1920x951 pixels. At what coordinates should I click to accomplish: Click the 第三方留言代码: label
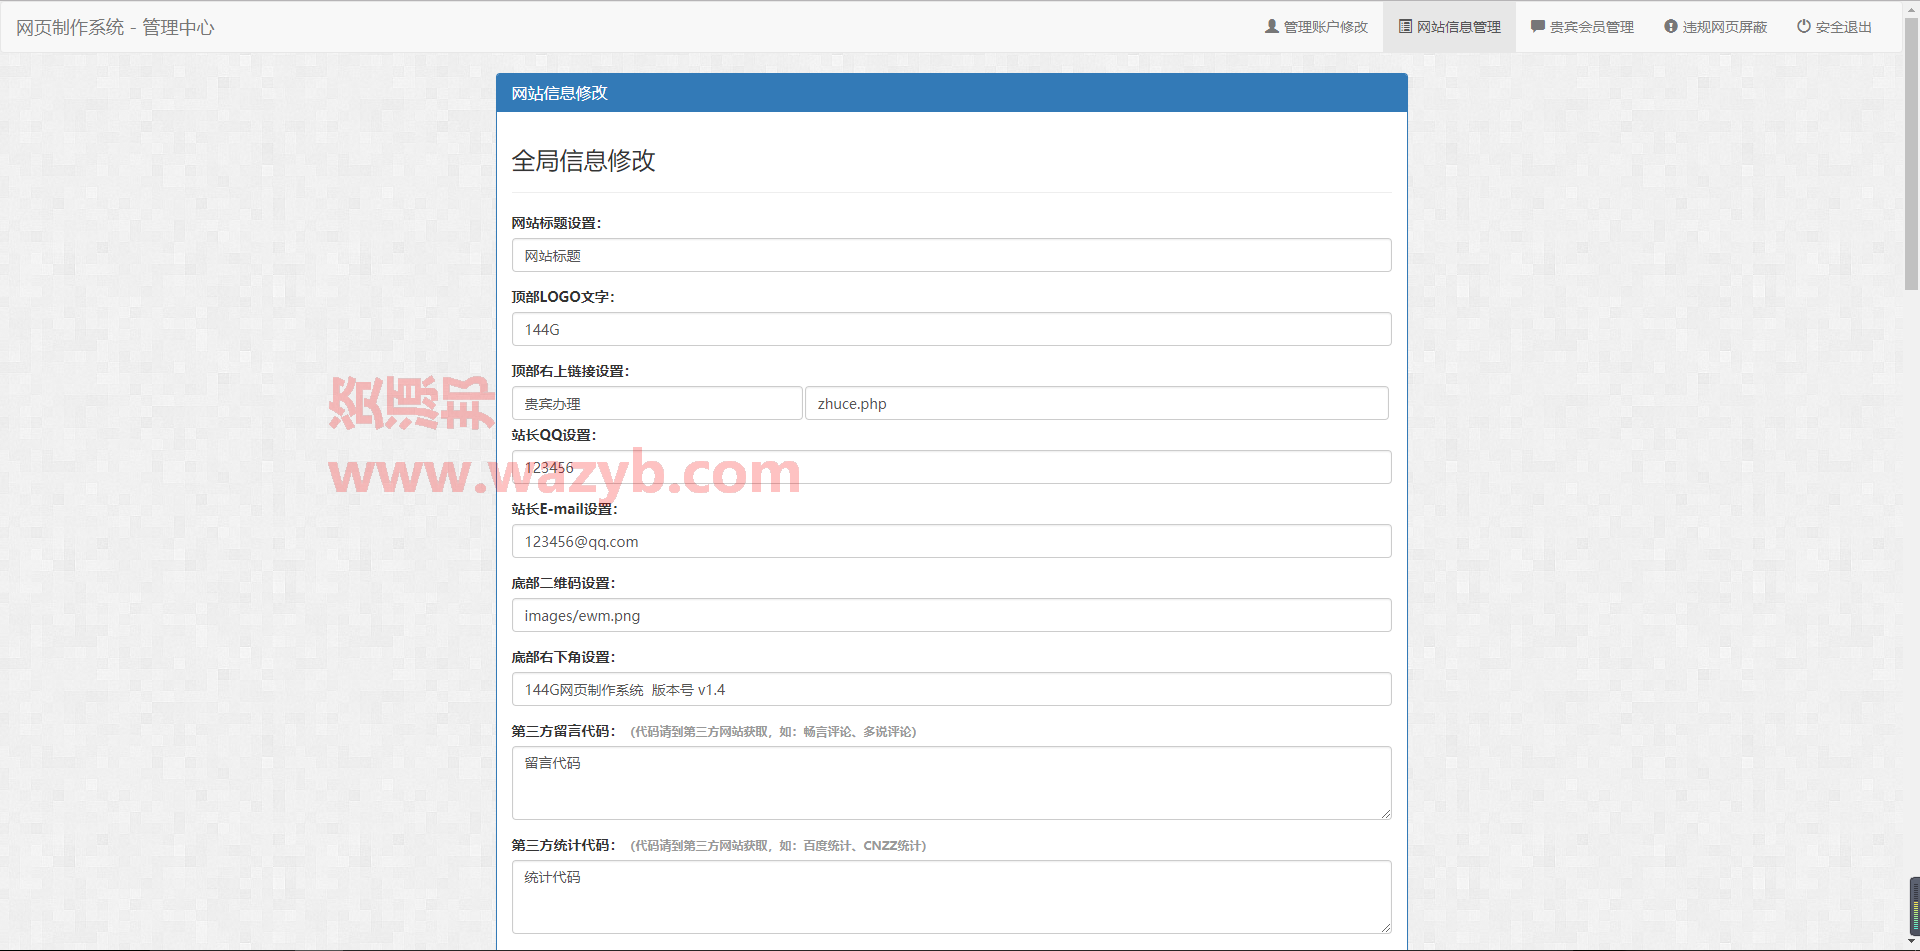tap(563, 731)
